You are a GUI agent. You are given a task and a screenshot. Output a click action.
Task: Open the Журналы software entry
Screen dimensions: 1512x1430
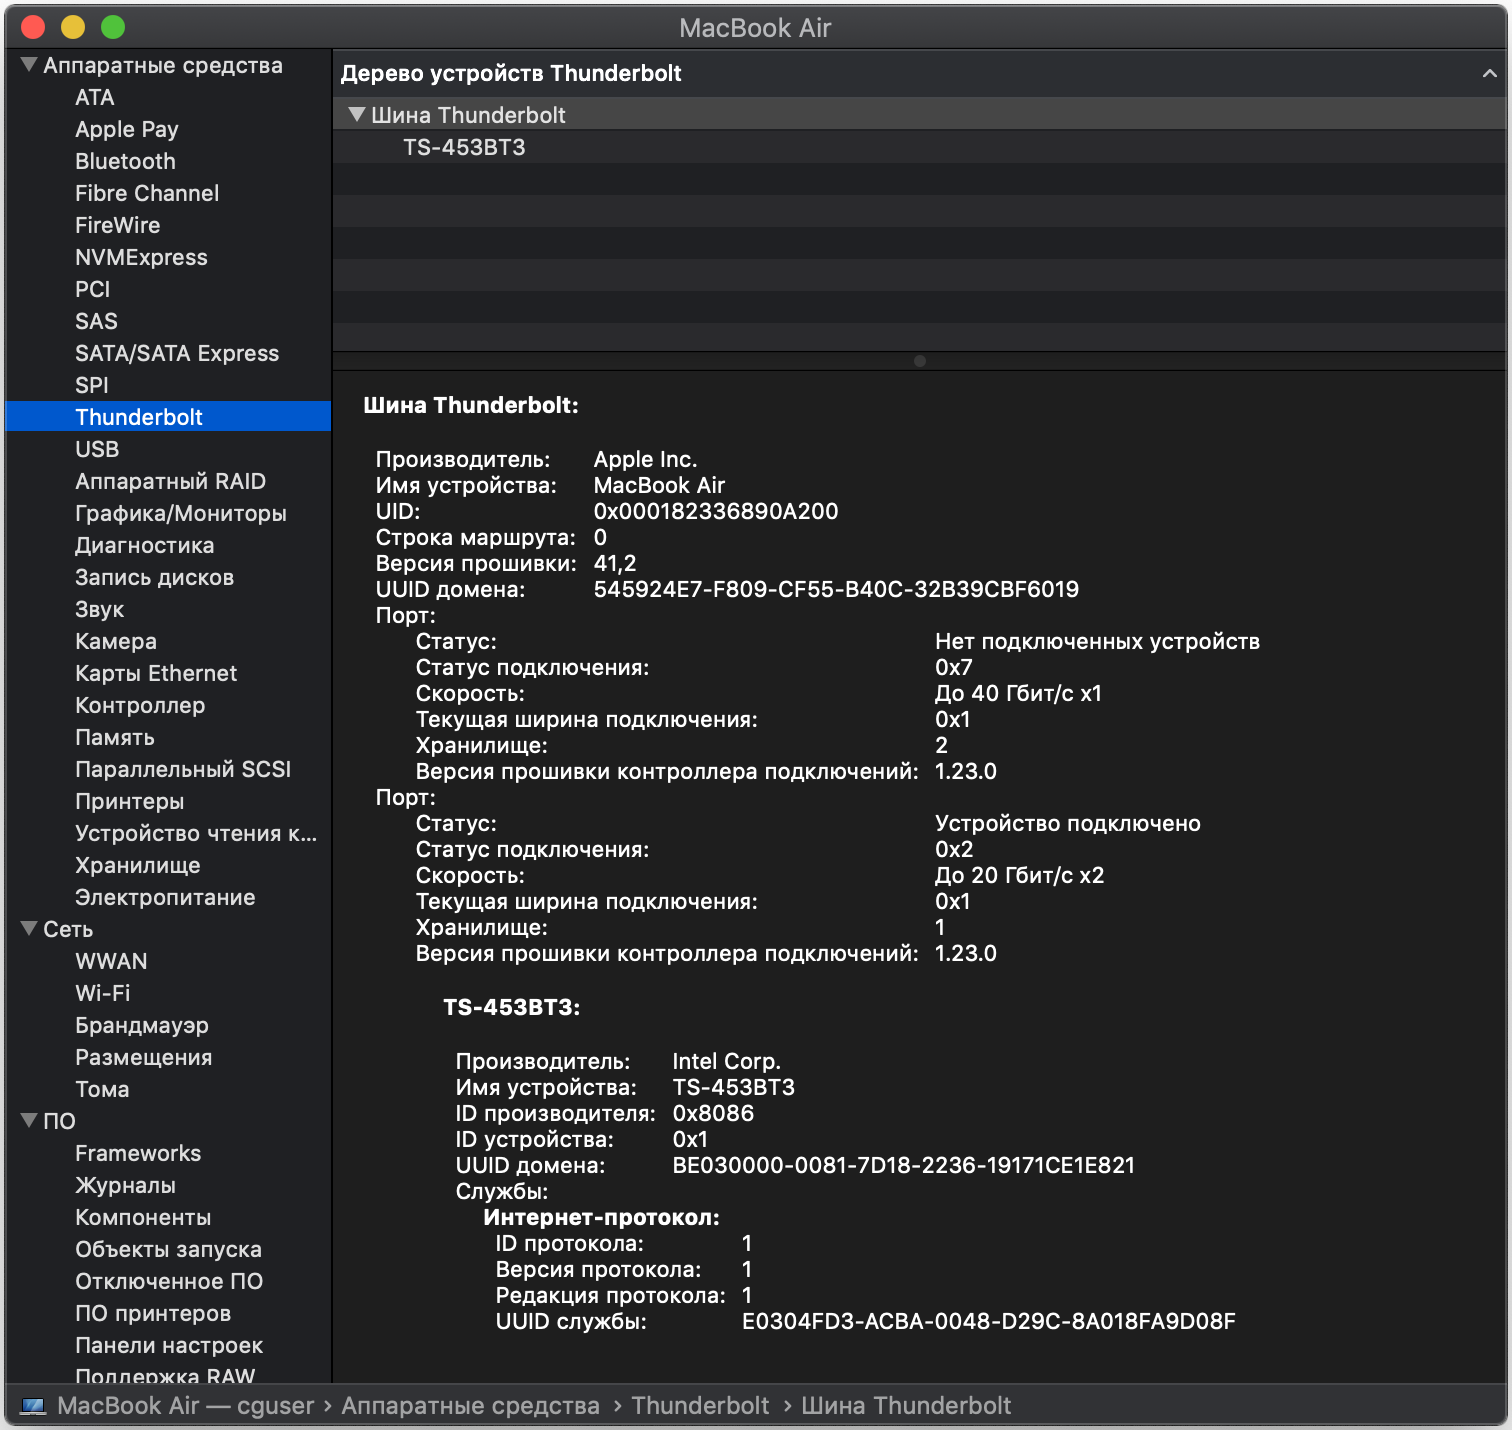point(125,1186)
